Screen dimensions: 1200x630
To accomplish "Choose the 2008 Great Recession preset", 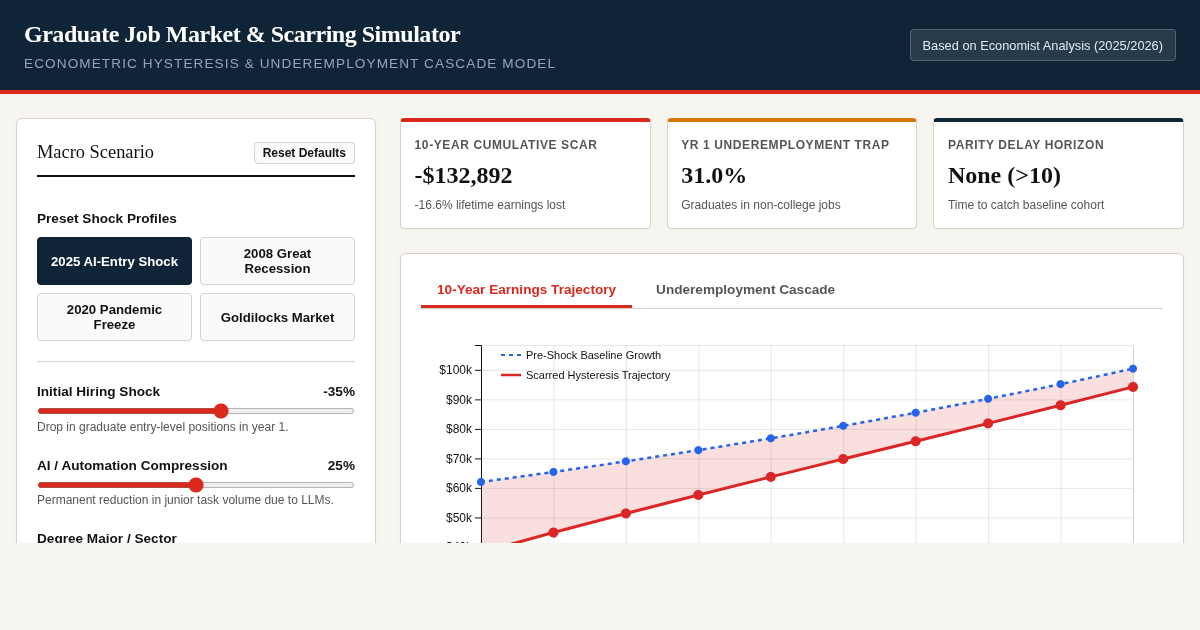I will point(277,261).
